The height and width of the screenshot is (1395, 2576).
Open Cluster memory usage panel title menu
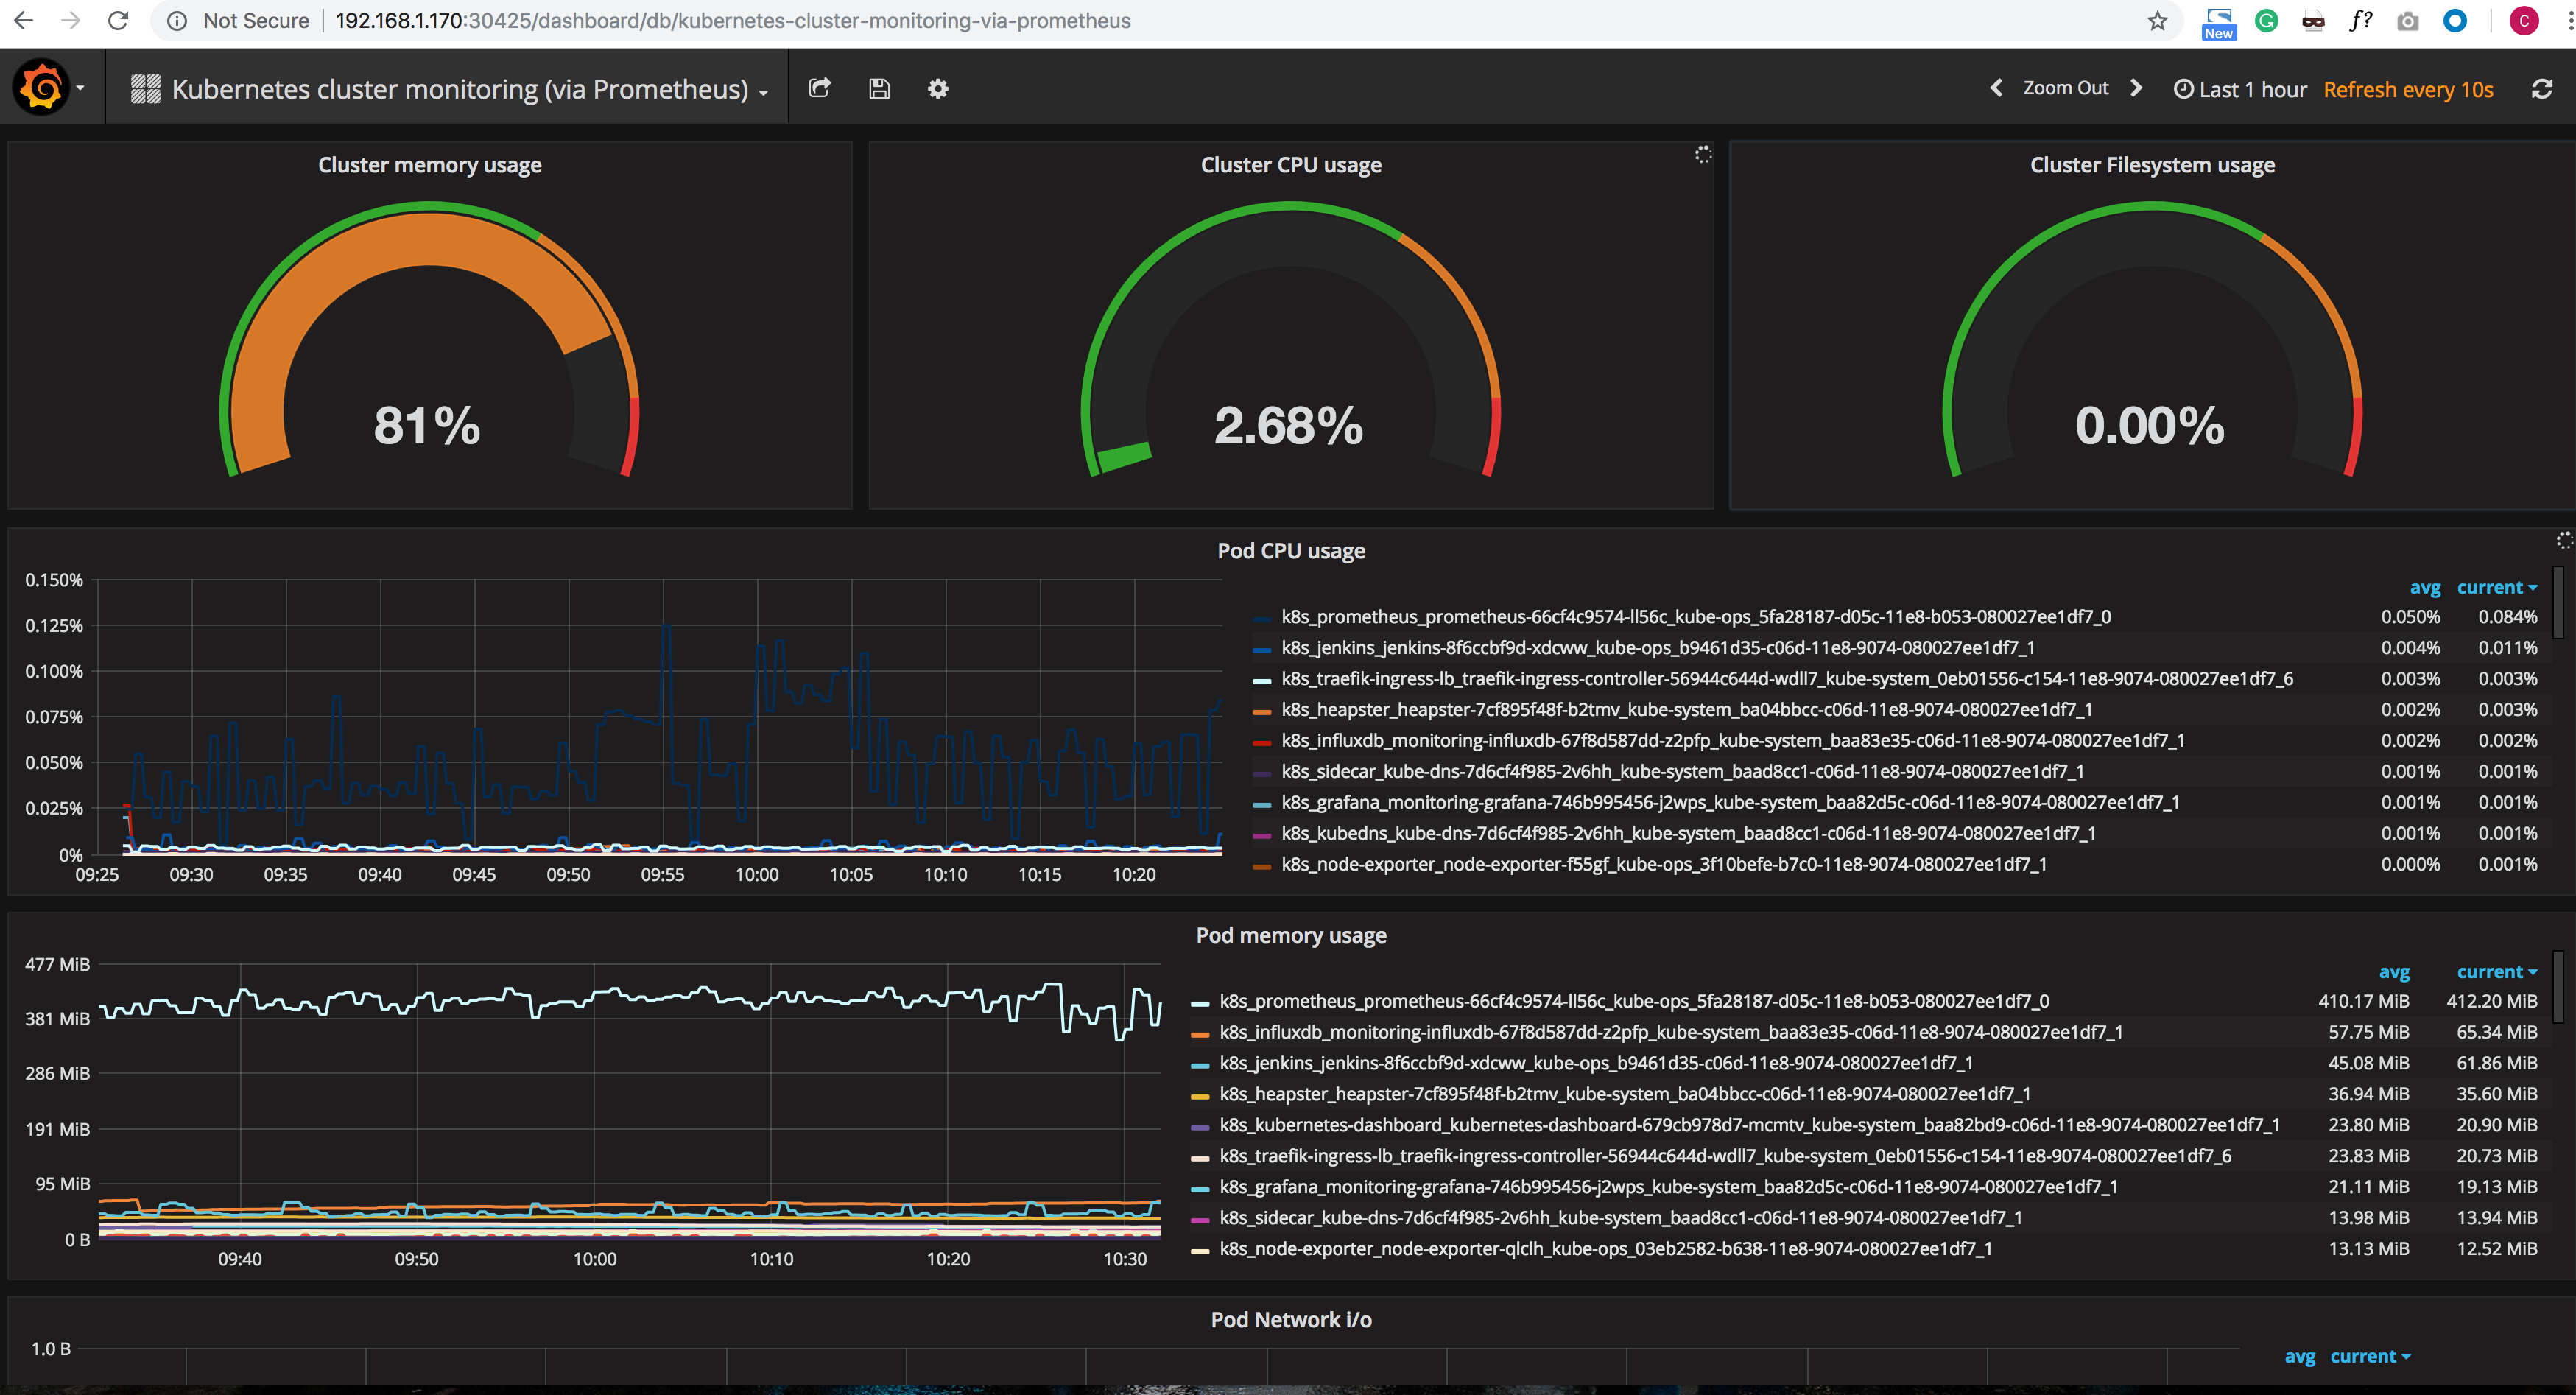pos(430,165)
